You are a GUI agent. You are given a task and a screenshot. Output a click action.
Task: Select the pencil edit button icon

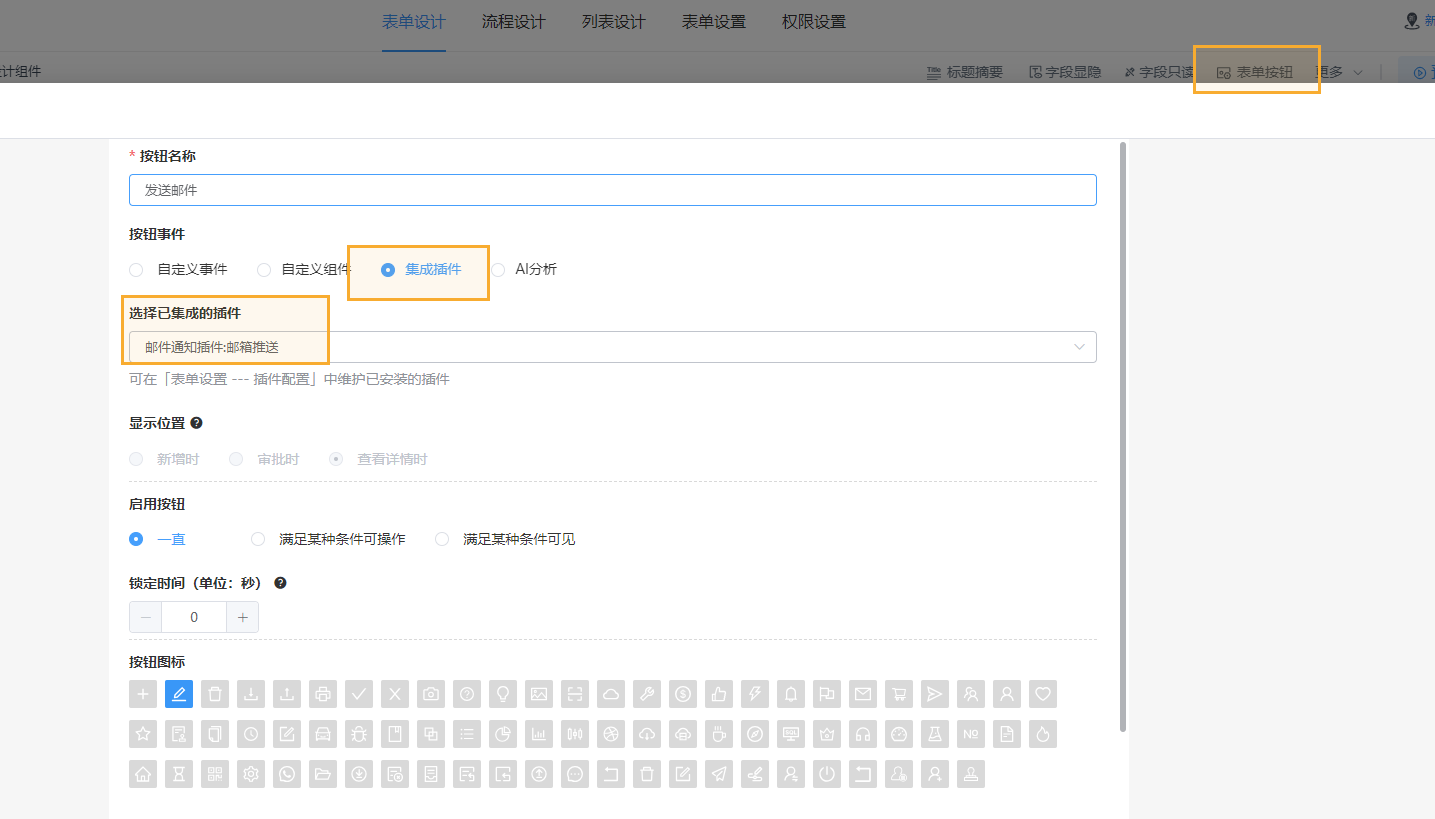click(179, 693)
